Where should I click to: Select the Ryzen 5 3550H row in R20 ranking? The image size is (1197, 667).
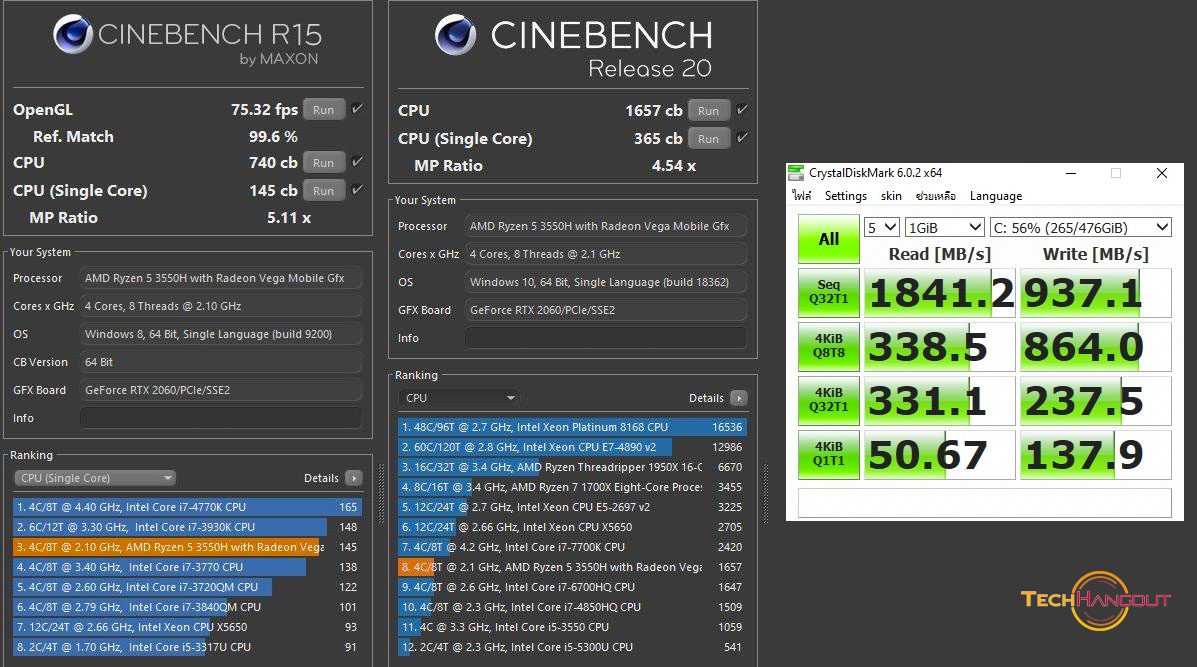pyautogui.click(x=572, y=567)
